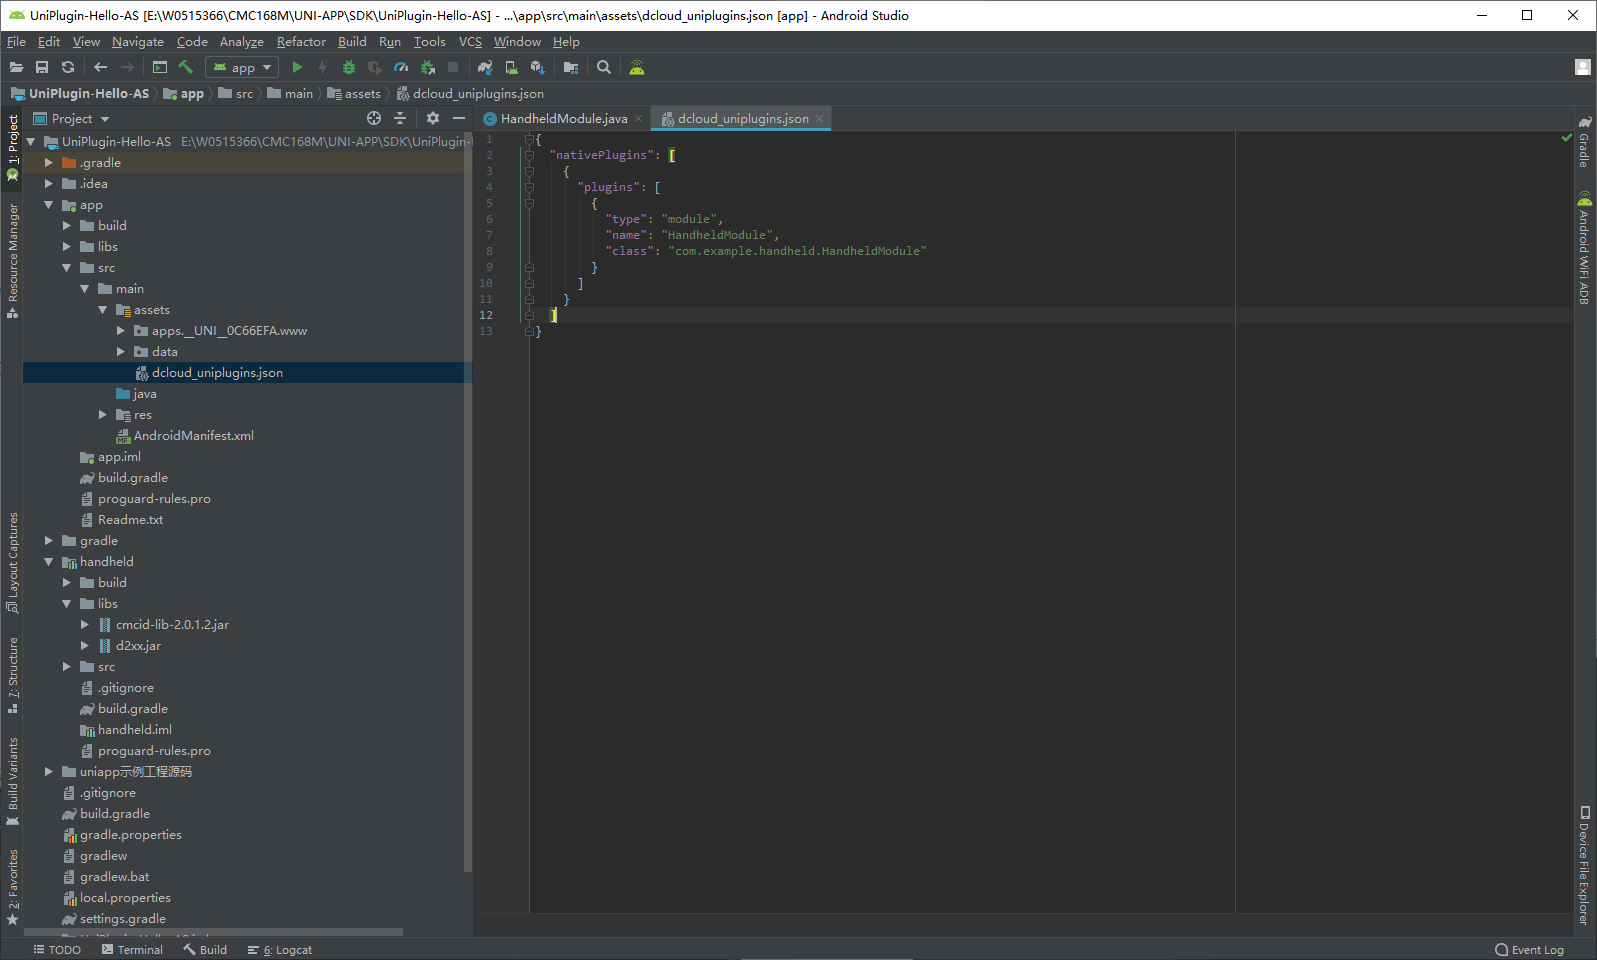Viewport: 1597px width, 960px height.
Task: Open the Terminal tool window
Action: [132, 949]
